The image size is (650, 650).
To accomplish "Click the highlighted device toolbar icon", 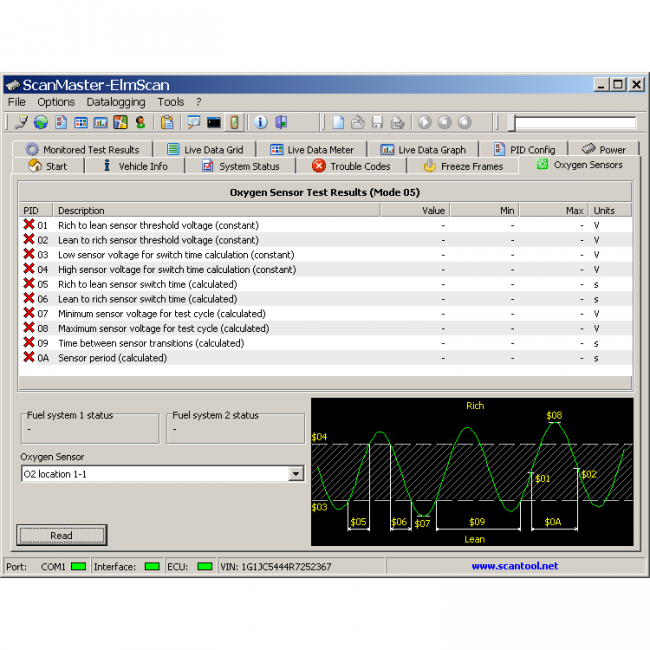I will (234, 122).
